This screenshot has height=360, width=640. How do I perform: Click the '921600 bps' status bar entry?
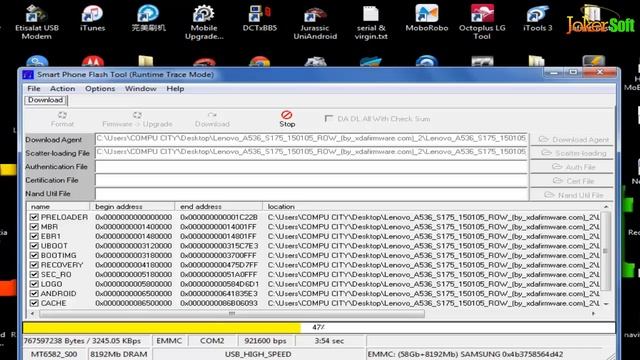265,341
